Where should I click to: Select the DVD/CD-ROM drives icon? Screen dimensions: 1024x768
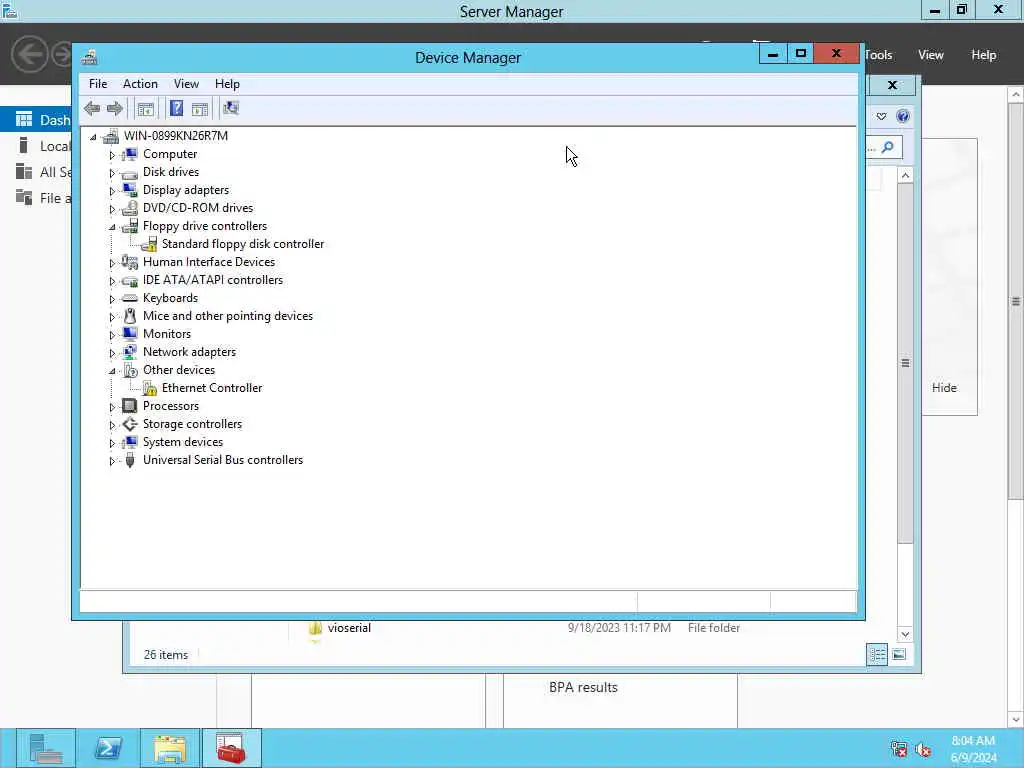[130, 208]
